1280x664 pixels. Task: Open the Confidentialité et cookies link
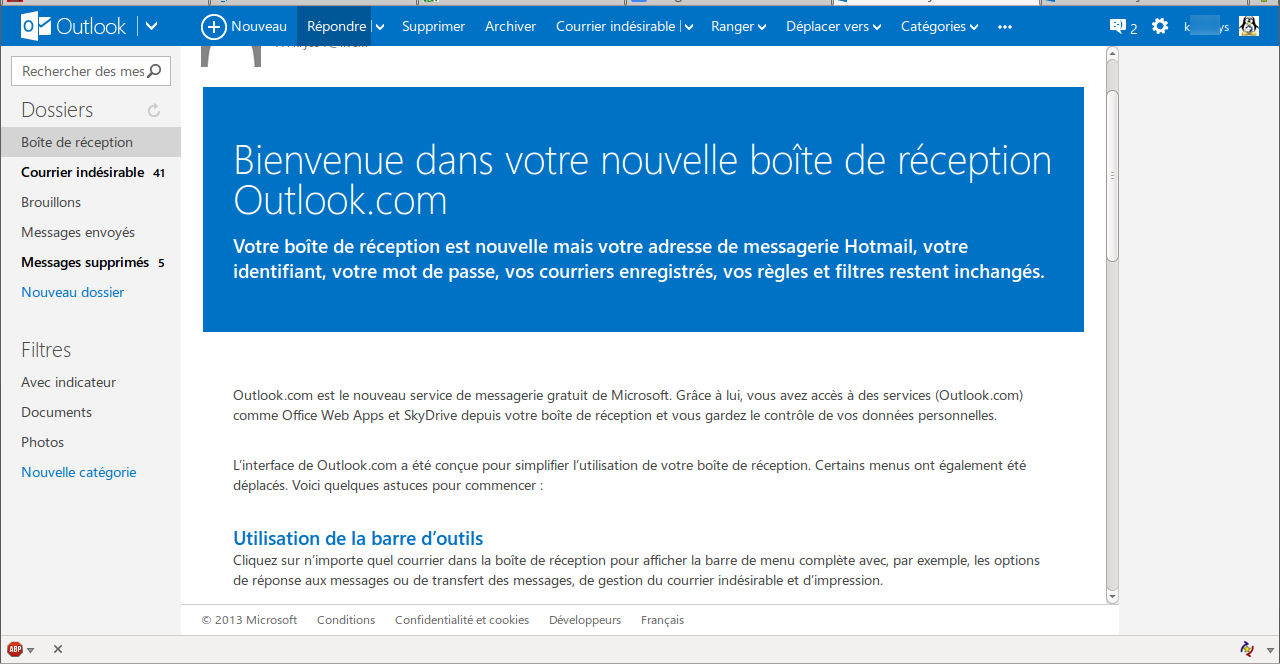(462, 620)
